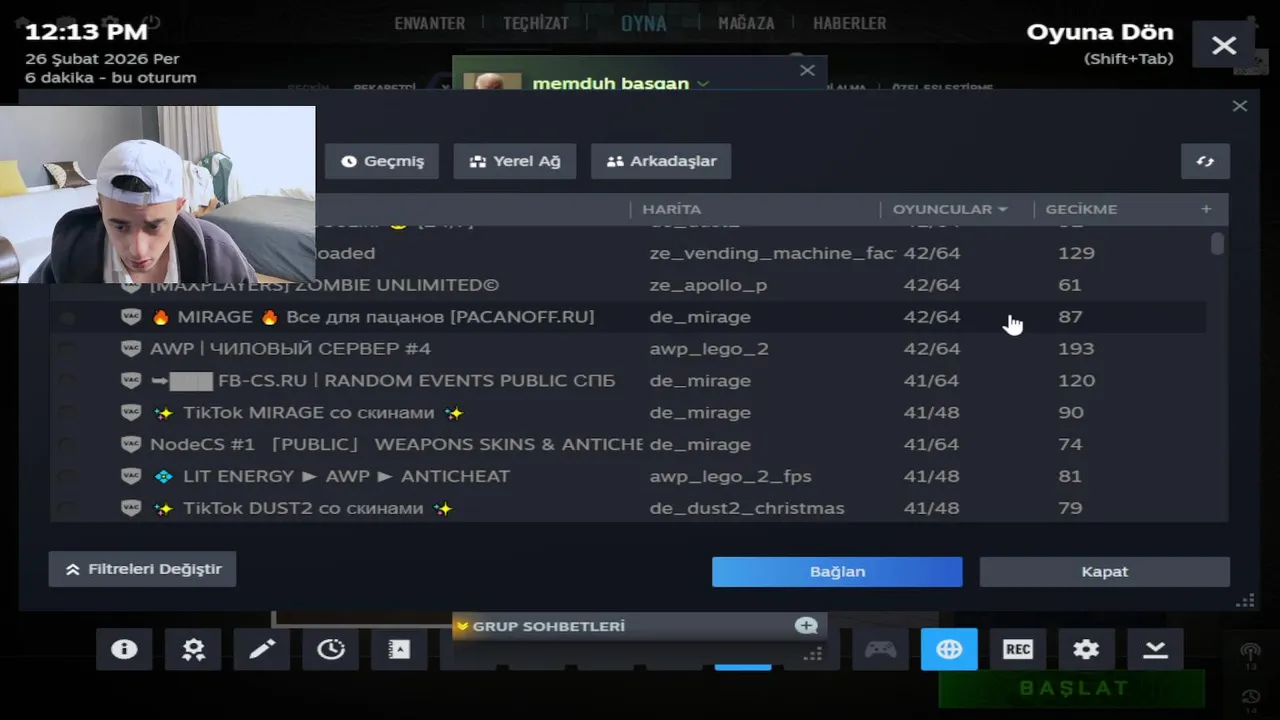The width and height of the screenshot is (1280, 720).
Task: Close the overlay with the X near Oyuna Dön
Action: (1224, 45)
